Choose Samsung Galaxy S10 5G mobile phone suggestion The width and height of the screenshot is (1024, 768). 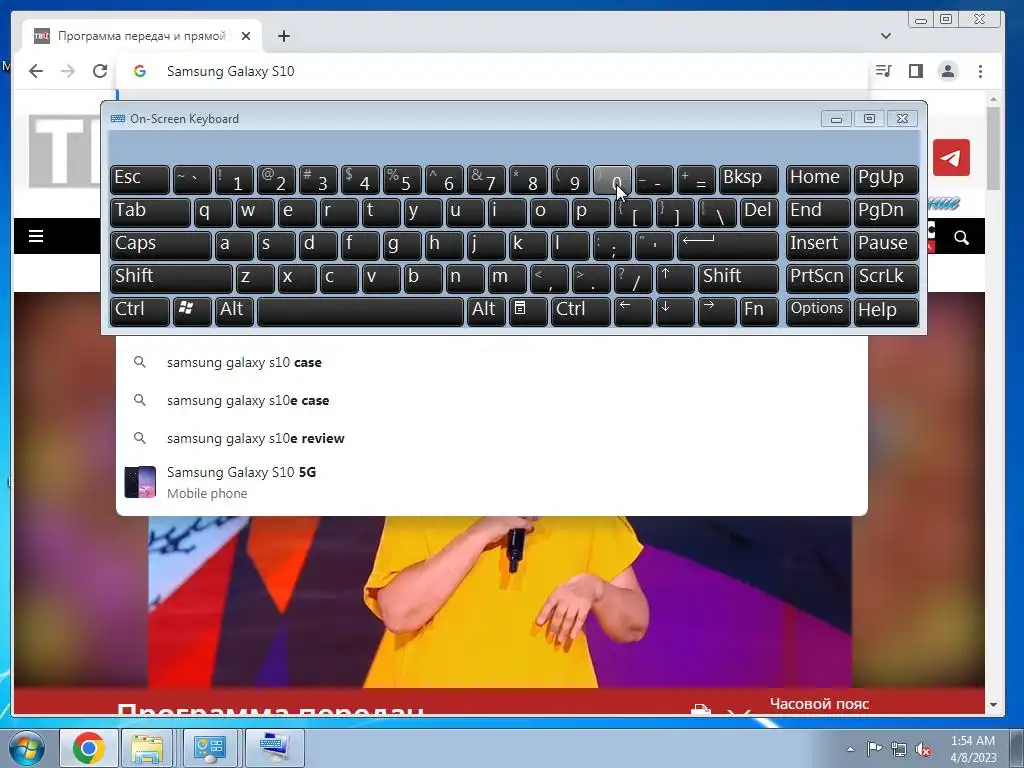tap(492, 482)
